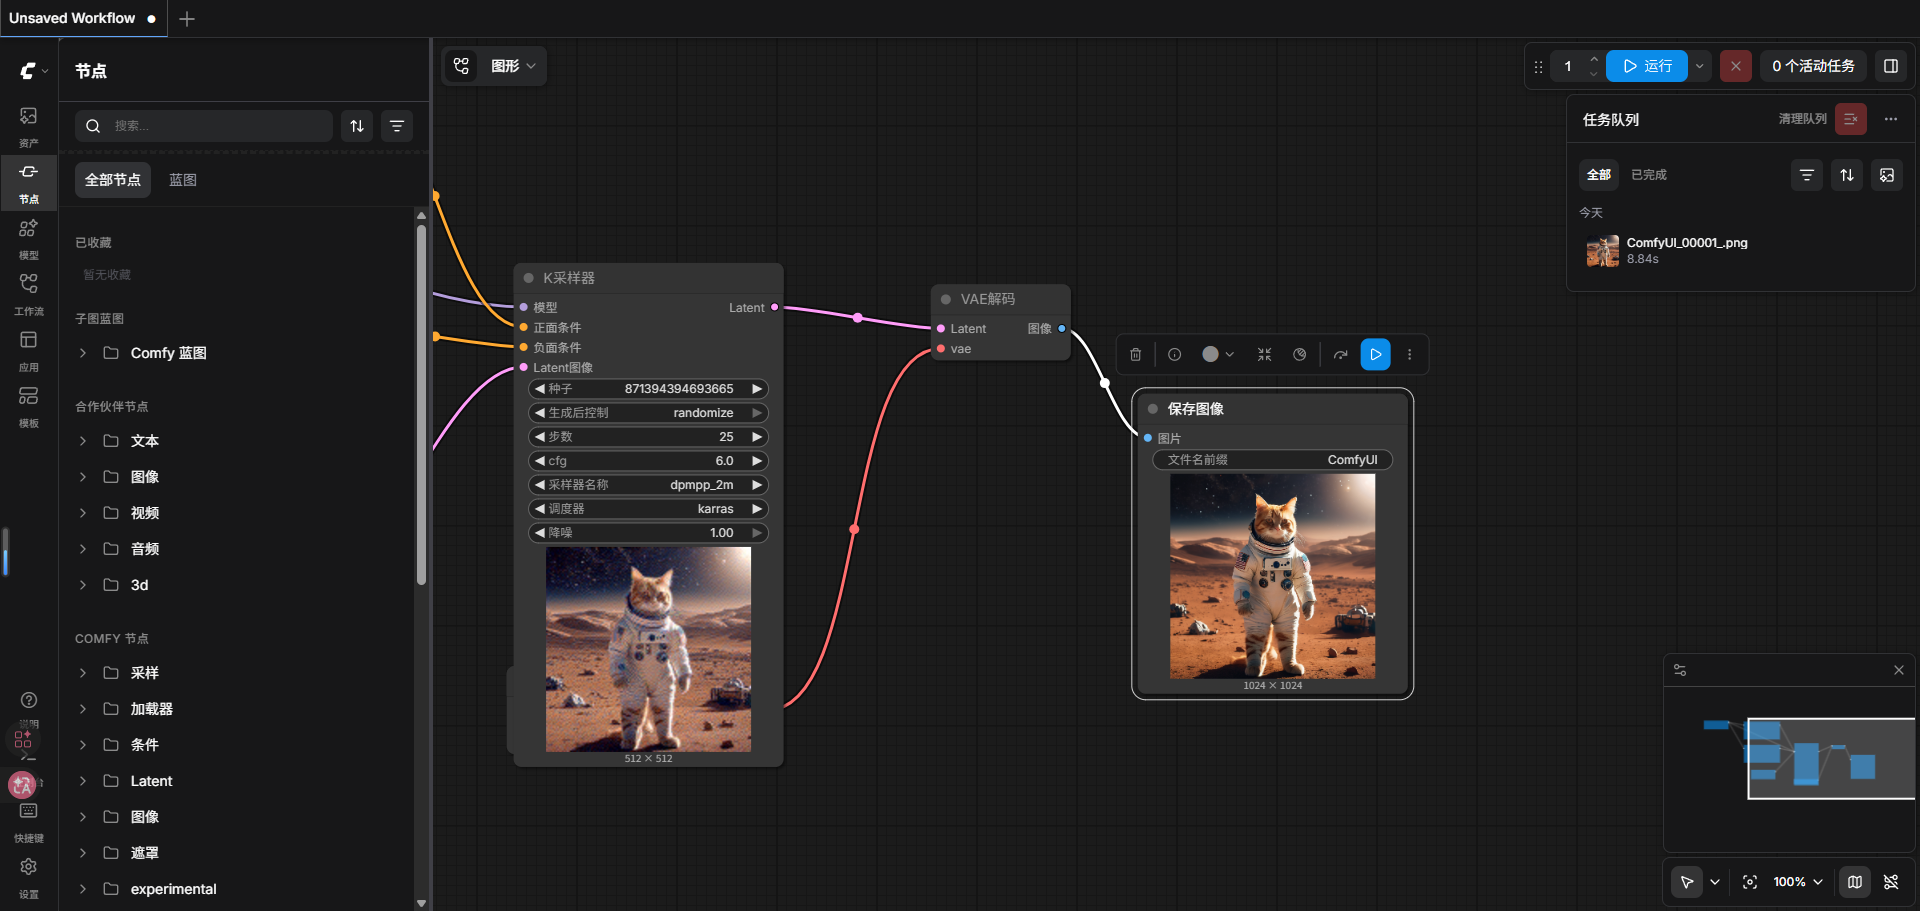Toggle link visibility on canvas
Viewport: 1920px width, 911px height.
[1890, 882]
